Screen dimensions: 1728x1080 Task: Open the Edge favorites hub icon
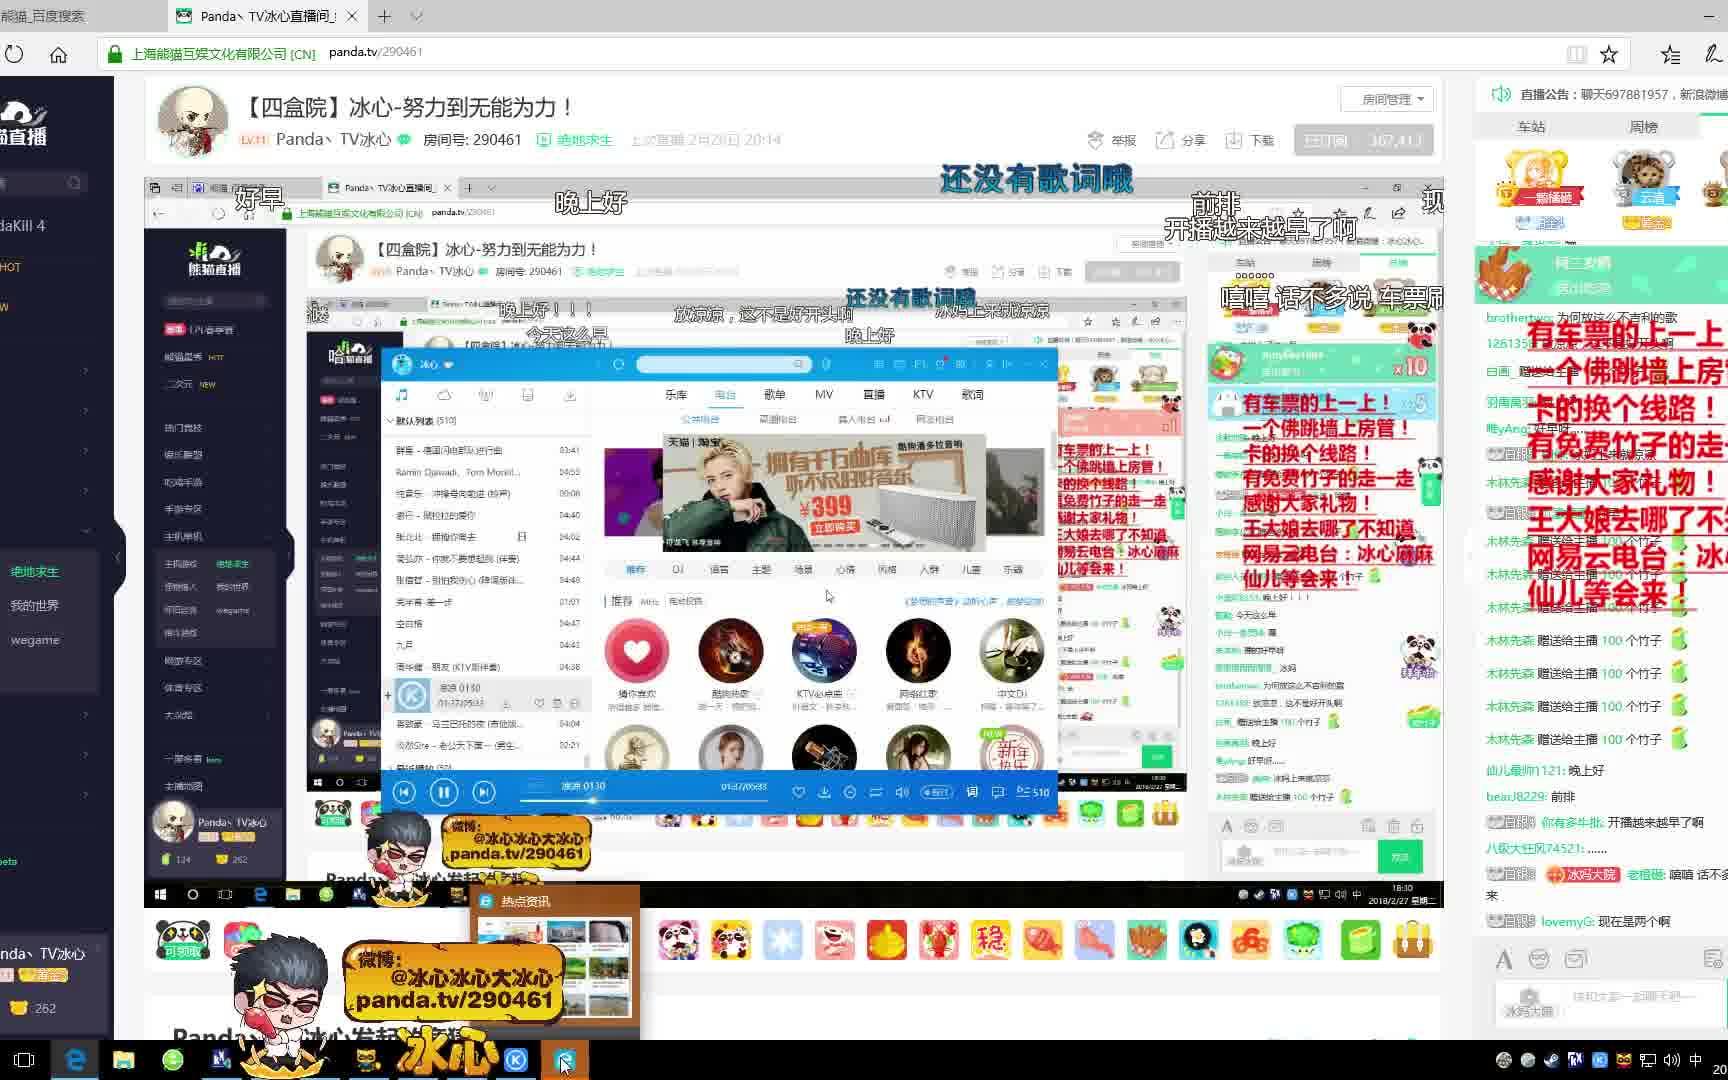pos(1670,54)
